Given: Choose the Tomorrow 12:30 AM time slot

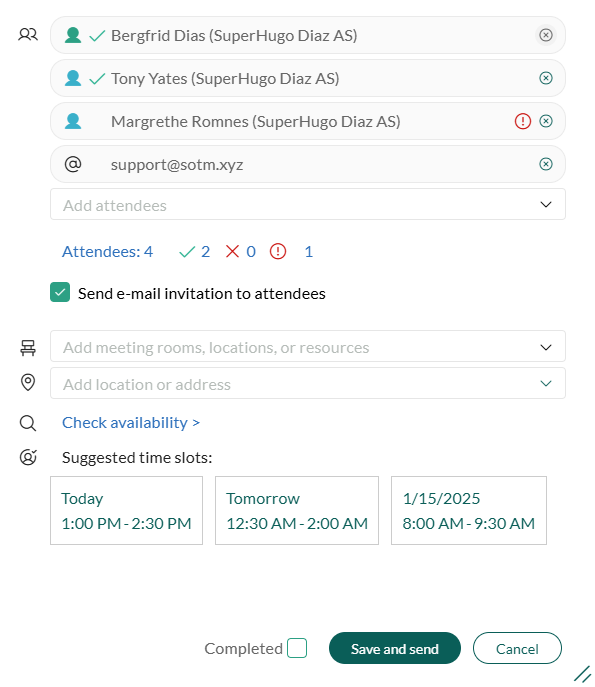Looking at the screenshot, I should point(297,510).
